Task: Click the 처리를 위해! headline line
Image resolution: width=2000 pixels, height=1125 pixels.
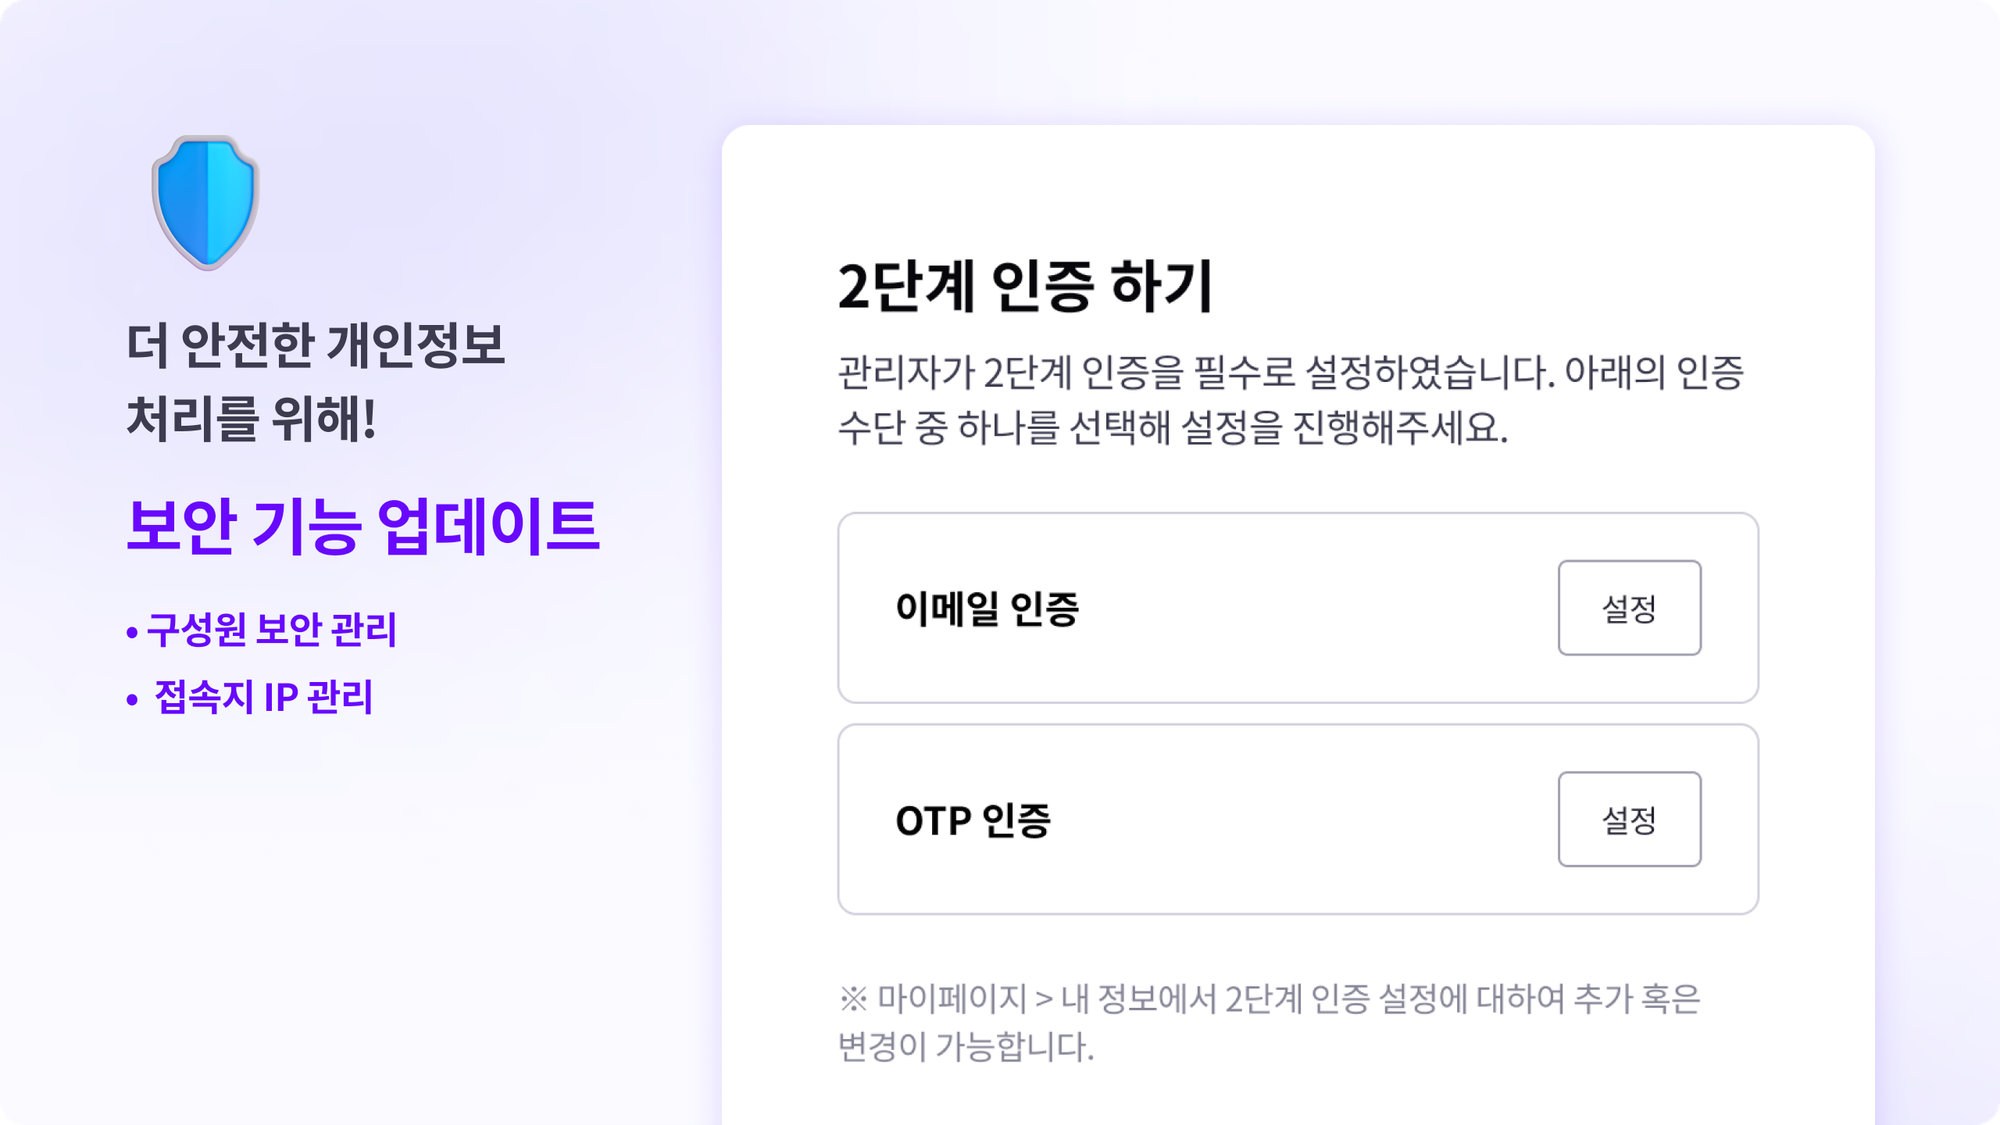Action: click(x=251, y=418)
